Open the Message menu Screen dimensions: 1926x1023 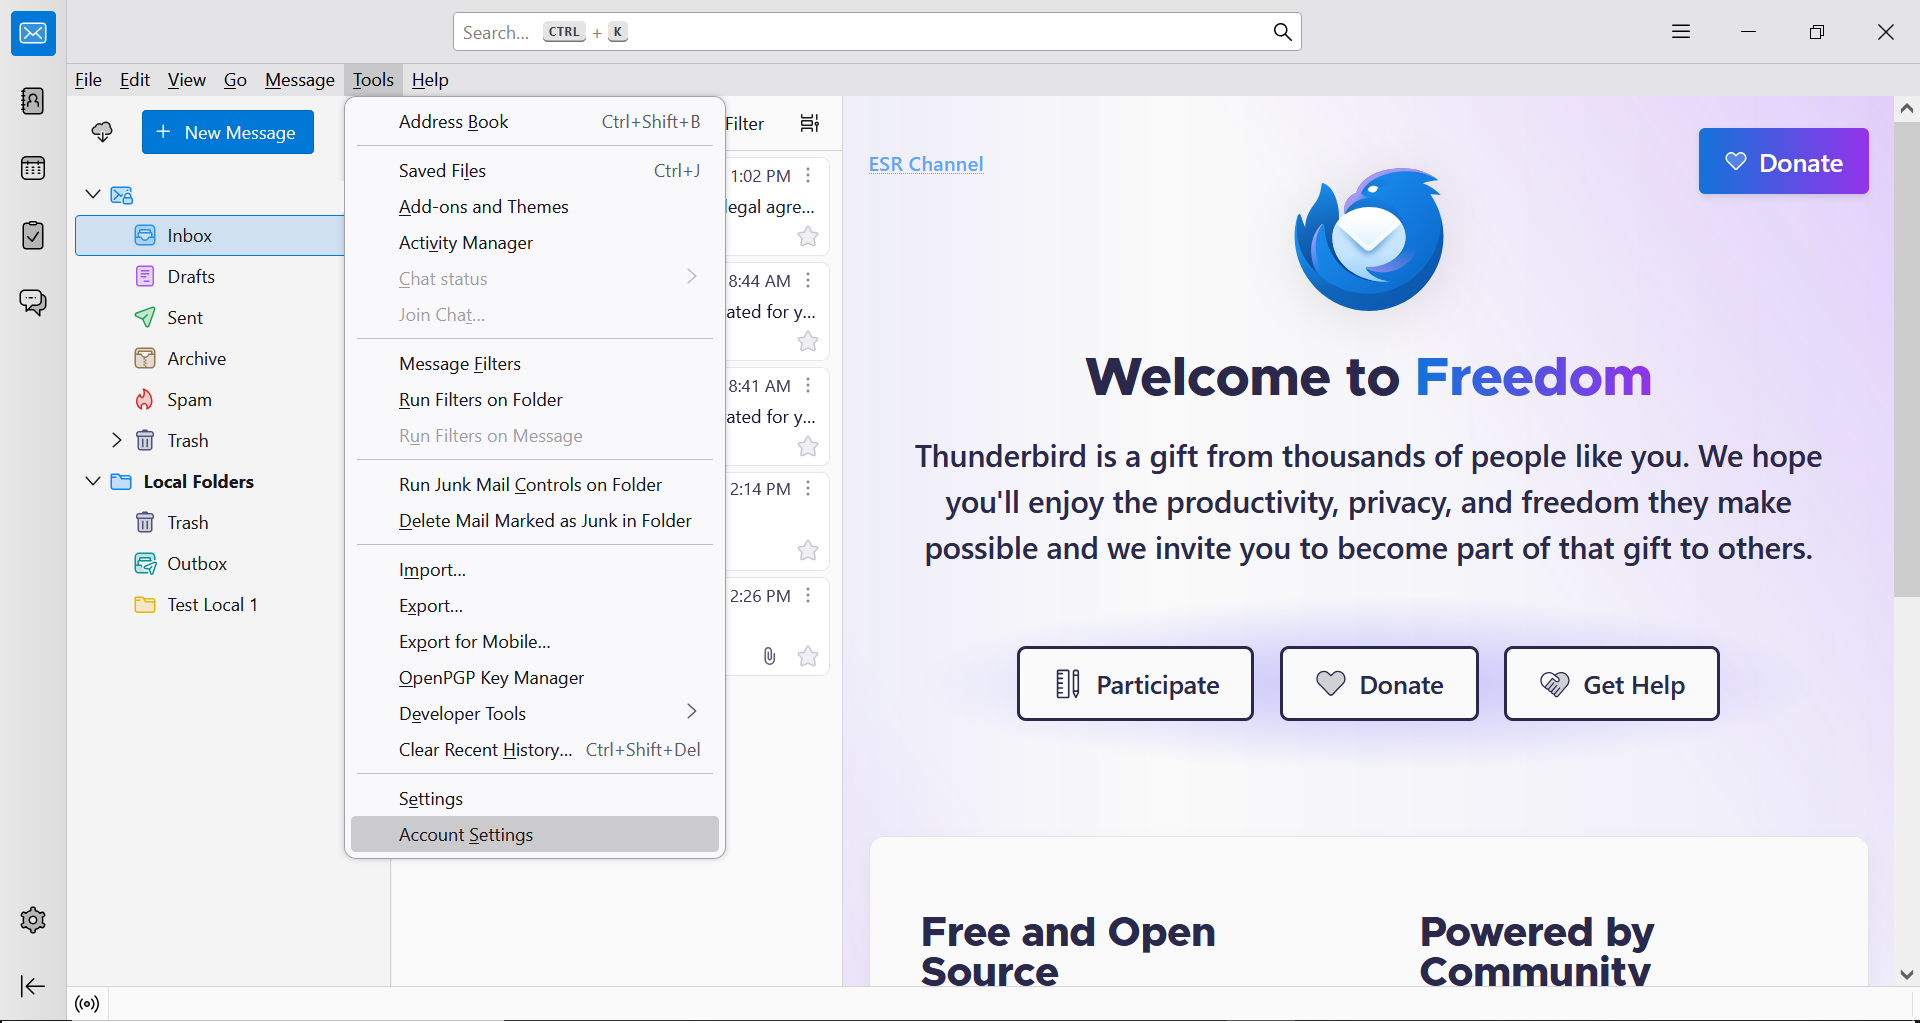(x=299, y=80)
